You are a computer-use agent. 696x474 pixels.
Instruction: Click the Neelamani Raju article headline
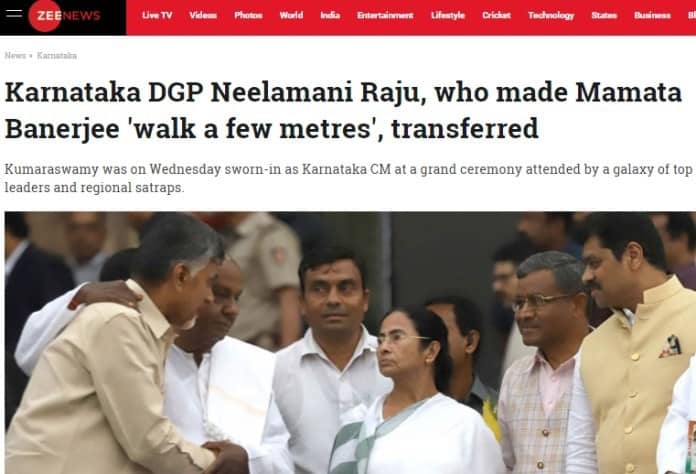point(343,111)
